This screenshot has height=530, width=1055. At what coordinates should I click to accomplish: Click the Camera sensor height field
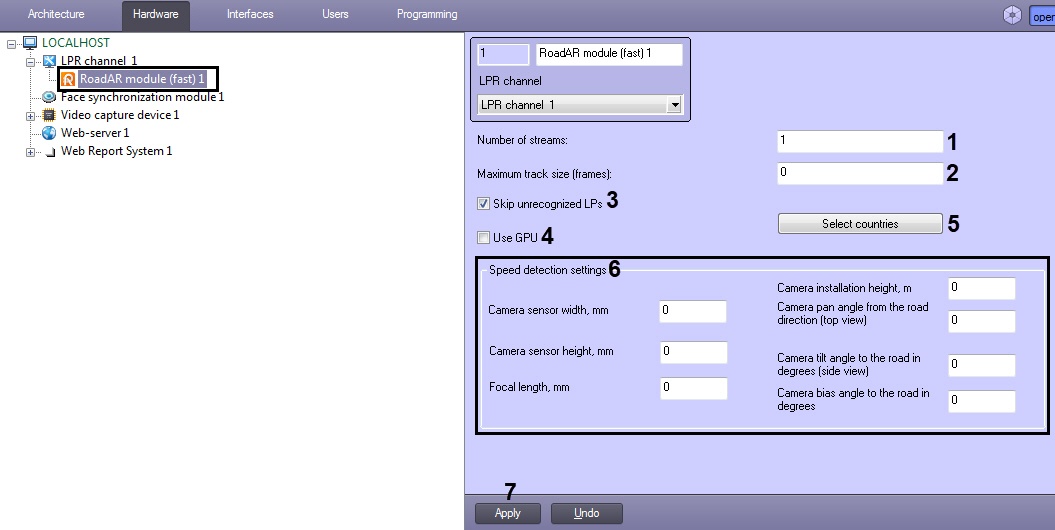tap(694, 352)
